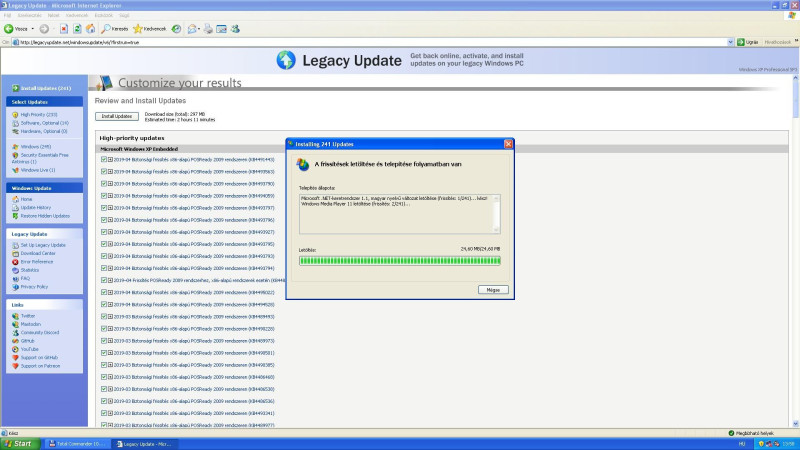Click the red Stop page icon
Screen dimensions: 800x450
coord(64,29)
